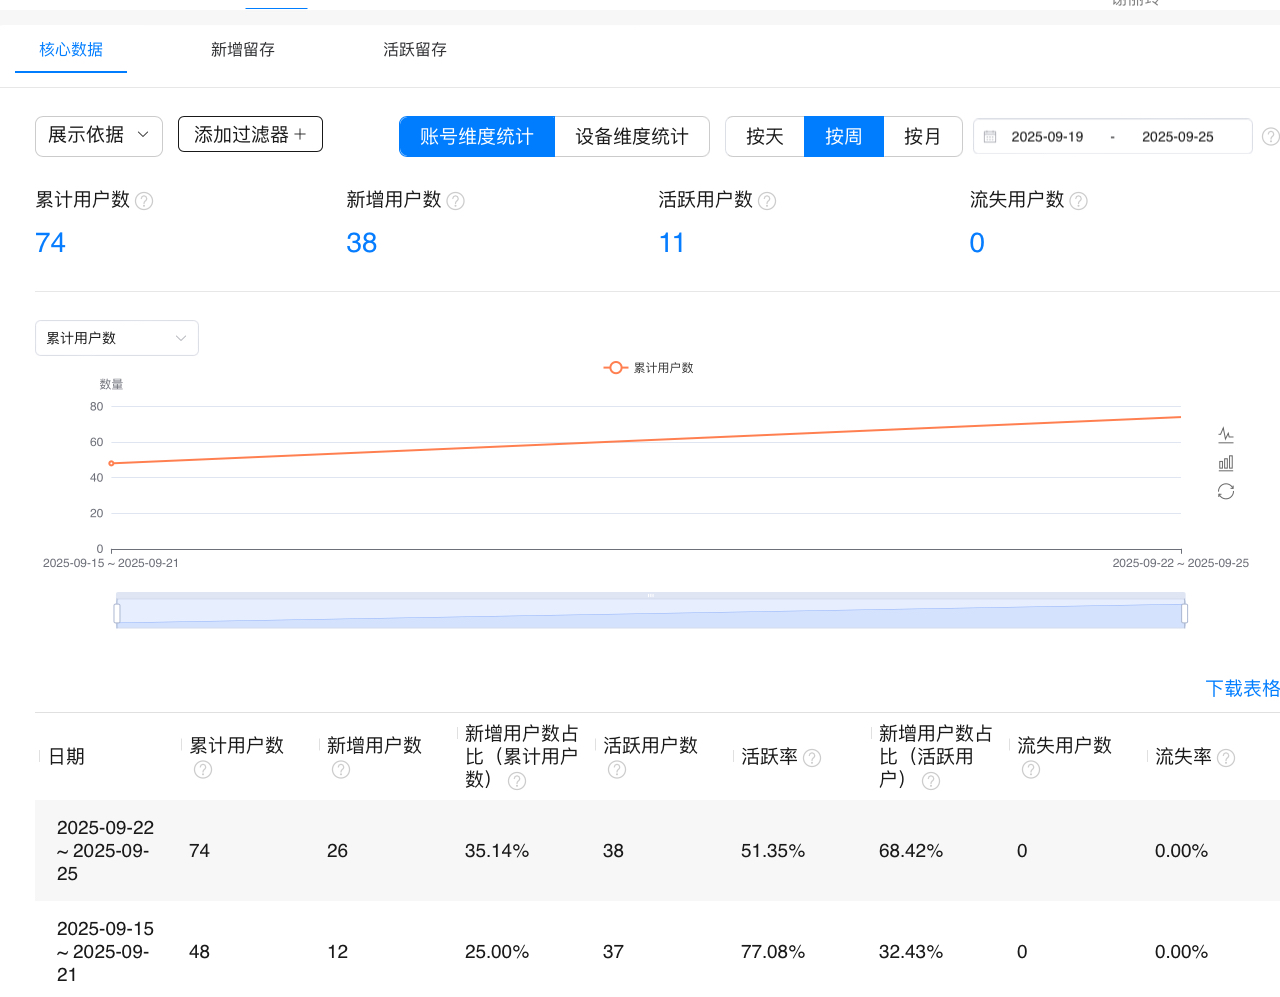
Task: Select 设备维度统计 mode
Action: tap(632, 137)
